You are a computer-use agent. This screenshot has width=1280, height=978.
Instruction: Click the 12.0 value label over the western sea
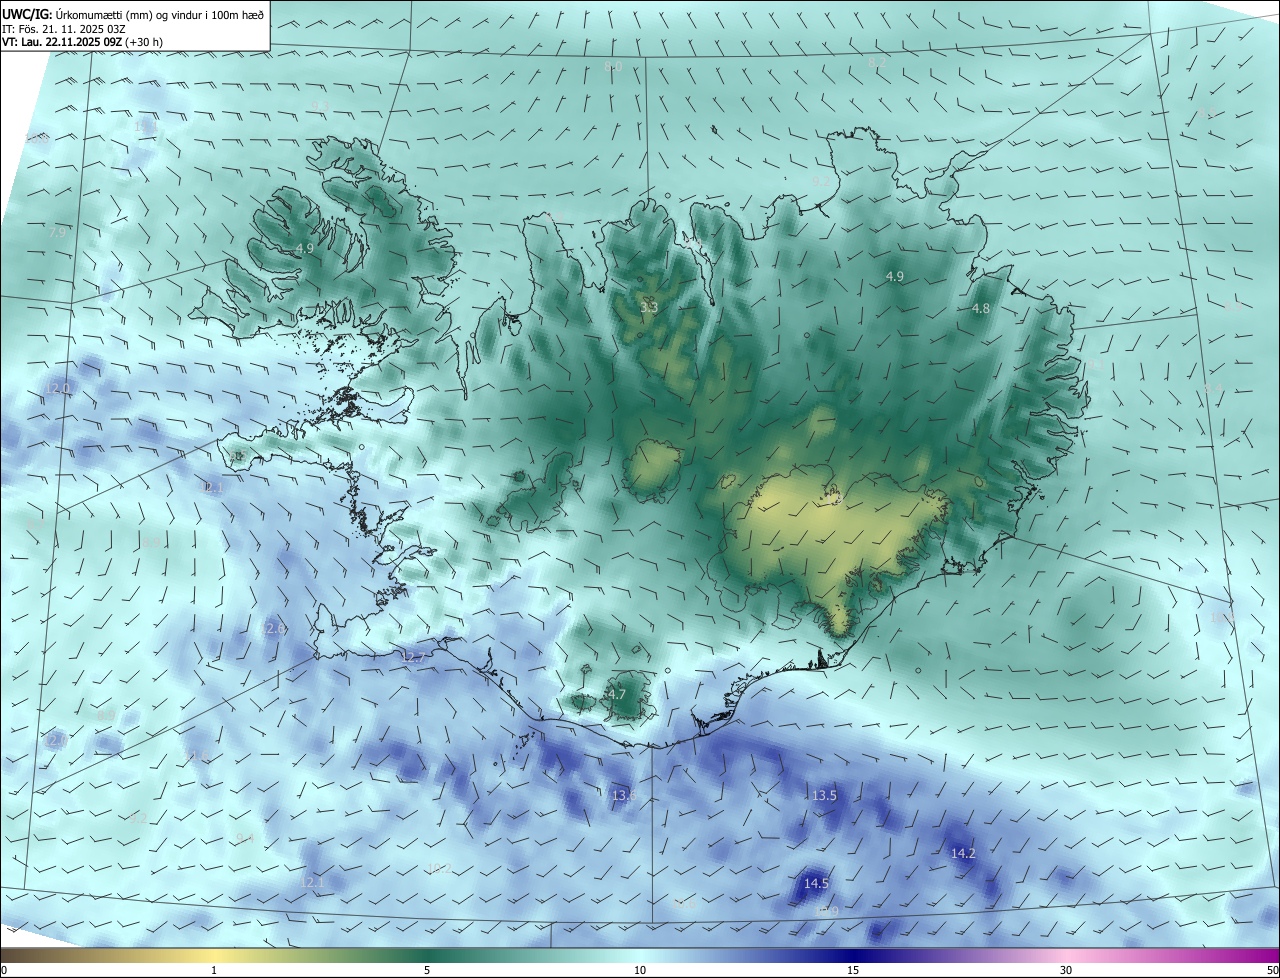point(59,388)
